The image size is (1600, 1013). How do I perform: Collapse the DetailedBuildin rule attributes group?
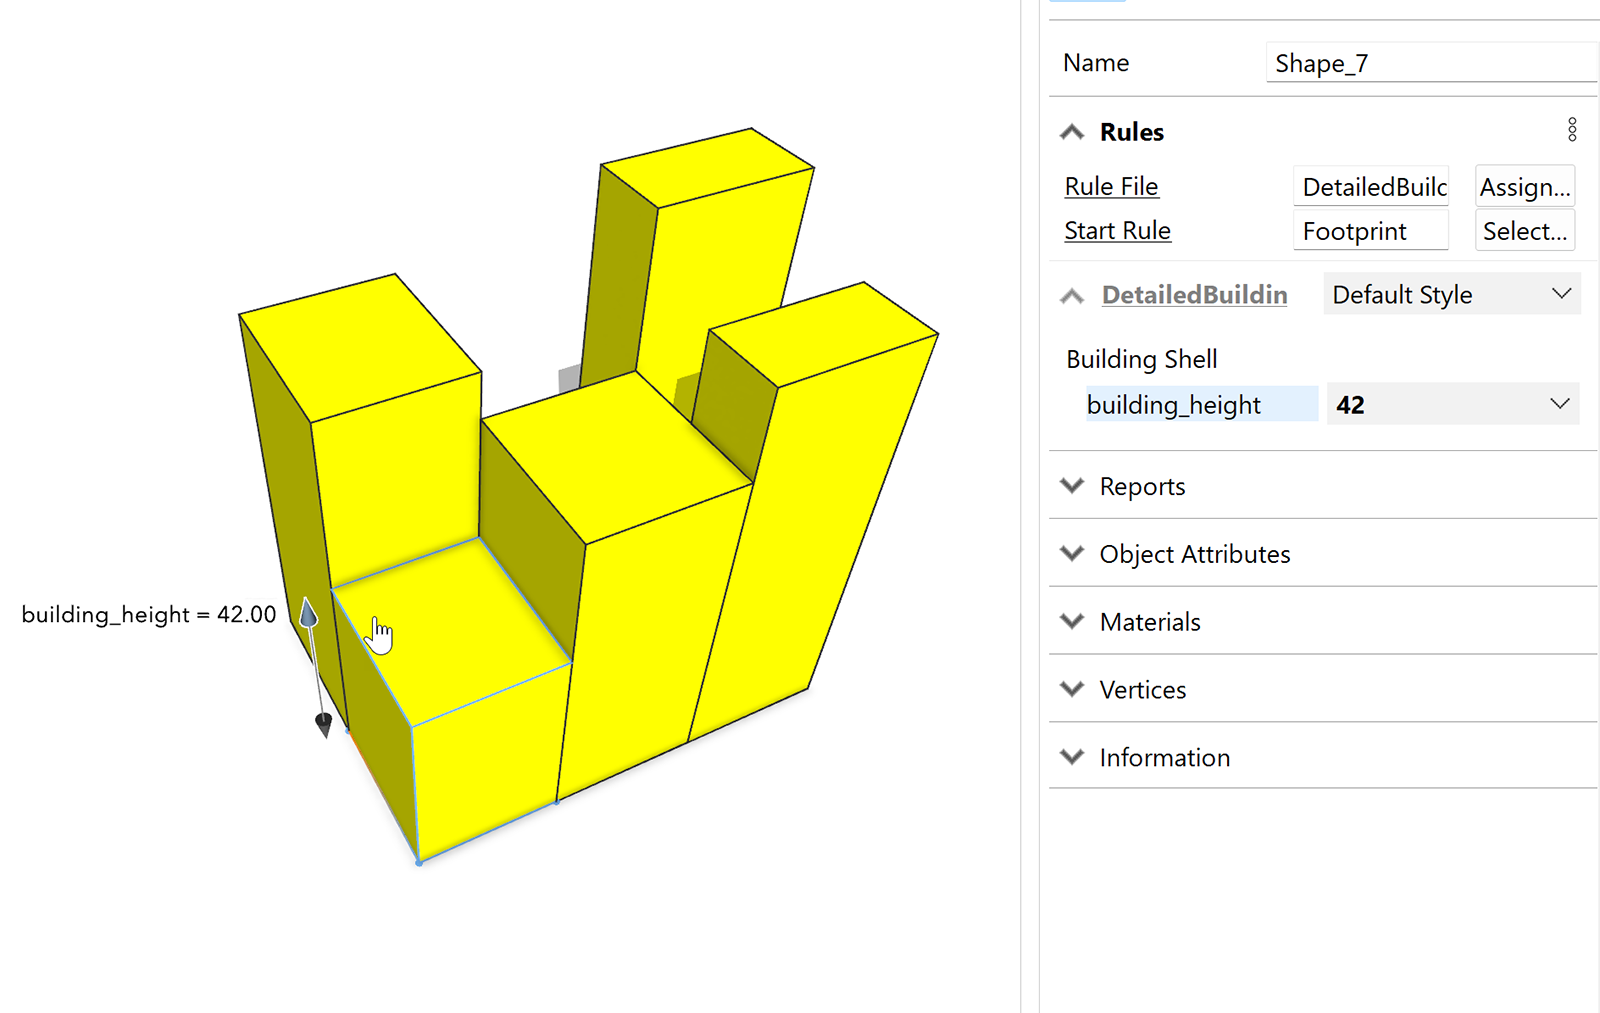pyautogui.click(x=1072, y=296)
